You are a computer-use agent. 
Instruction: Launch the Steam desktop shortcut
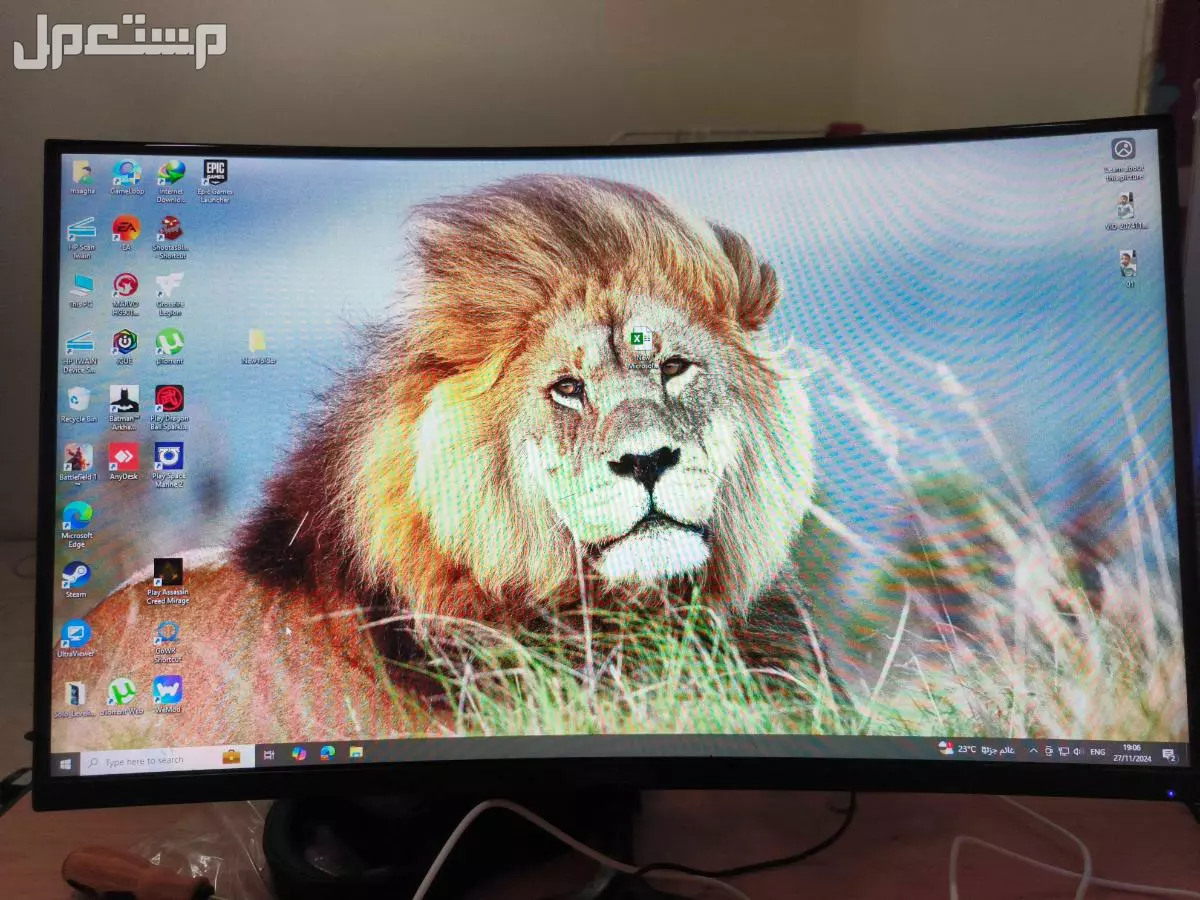point(76,580)
